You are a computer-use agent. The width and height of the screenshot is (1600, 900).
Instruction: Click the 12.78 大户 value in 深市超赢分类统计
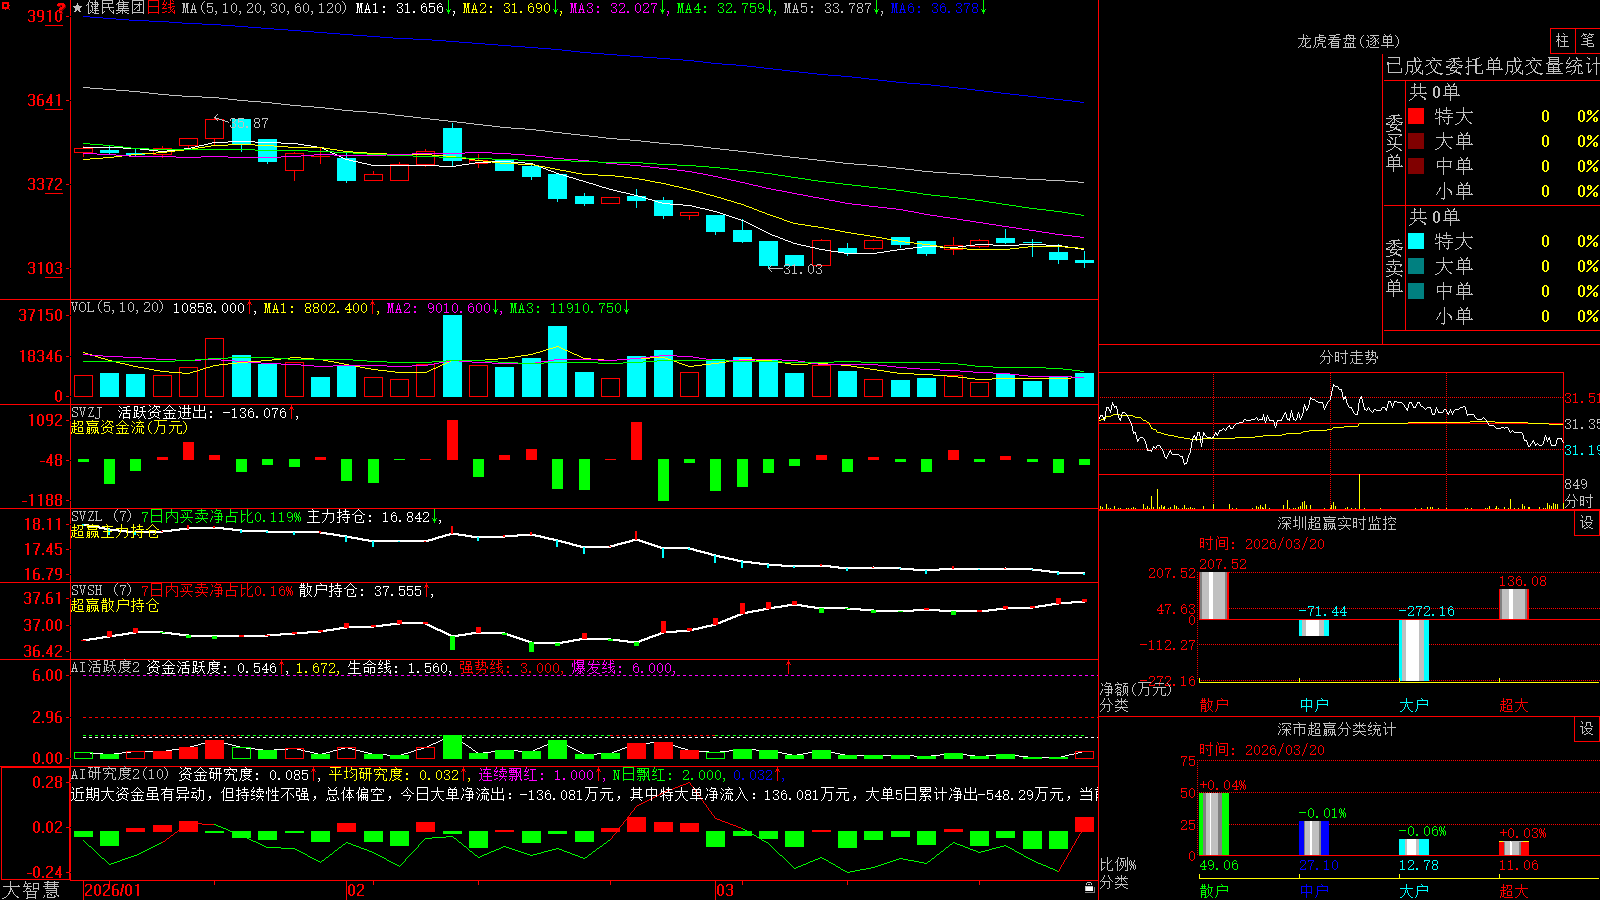click(1419, 865)
